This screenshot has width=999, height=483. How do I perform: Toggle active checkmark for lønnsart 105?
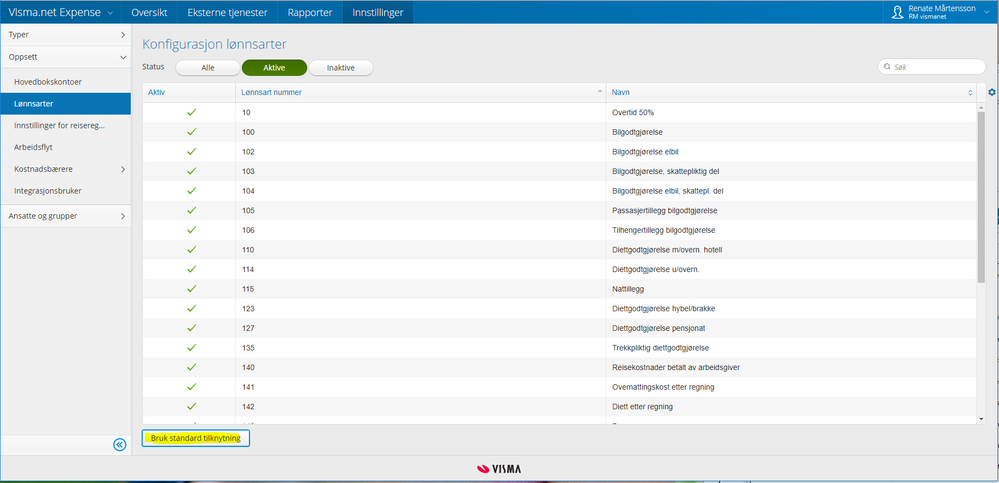(191, 210)
